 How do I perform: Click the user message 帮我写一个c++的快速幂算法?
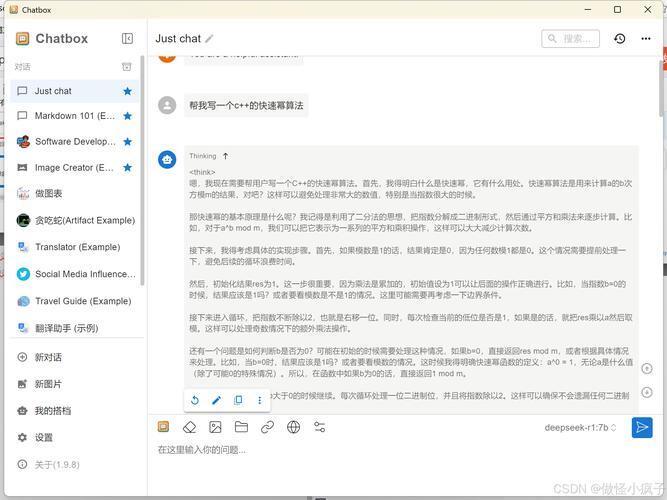pyautogui.click(x=246, y=106)
